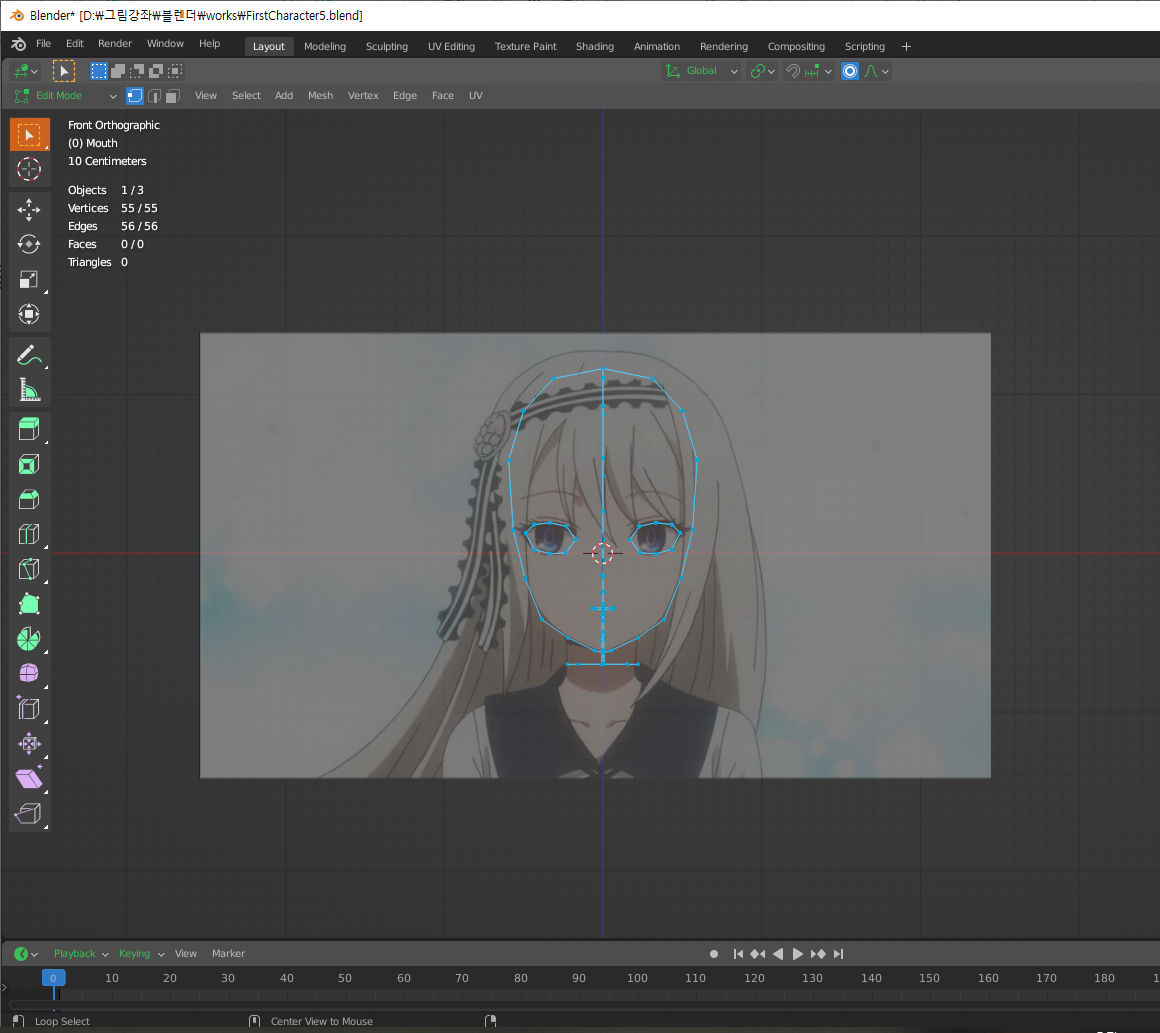Viewport: 1160px width, 1033px height.
Task: Set selection mode to Invert
Action: (156, 71)
